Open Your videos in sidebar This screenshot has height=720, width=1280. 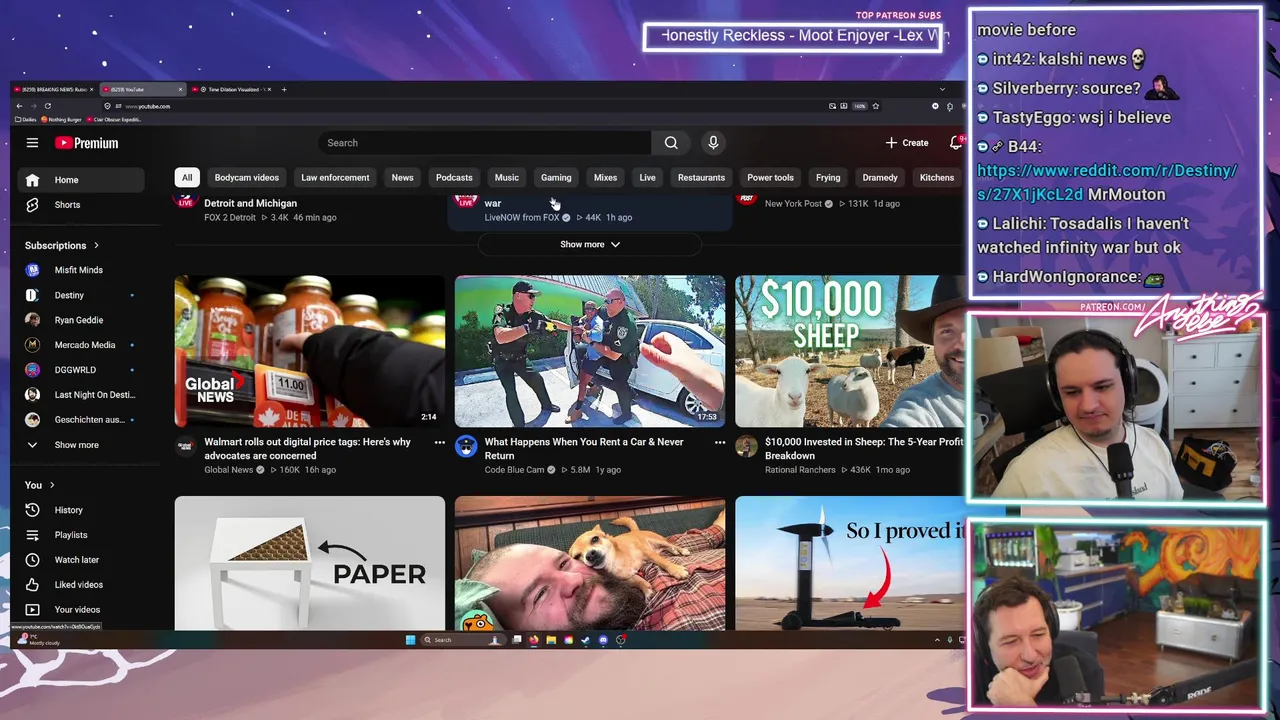(x=82, y=610)
